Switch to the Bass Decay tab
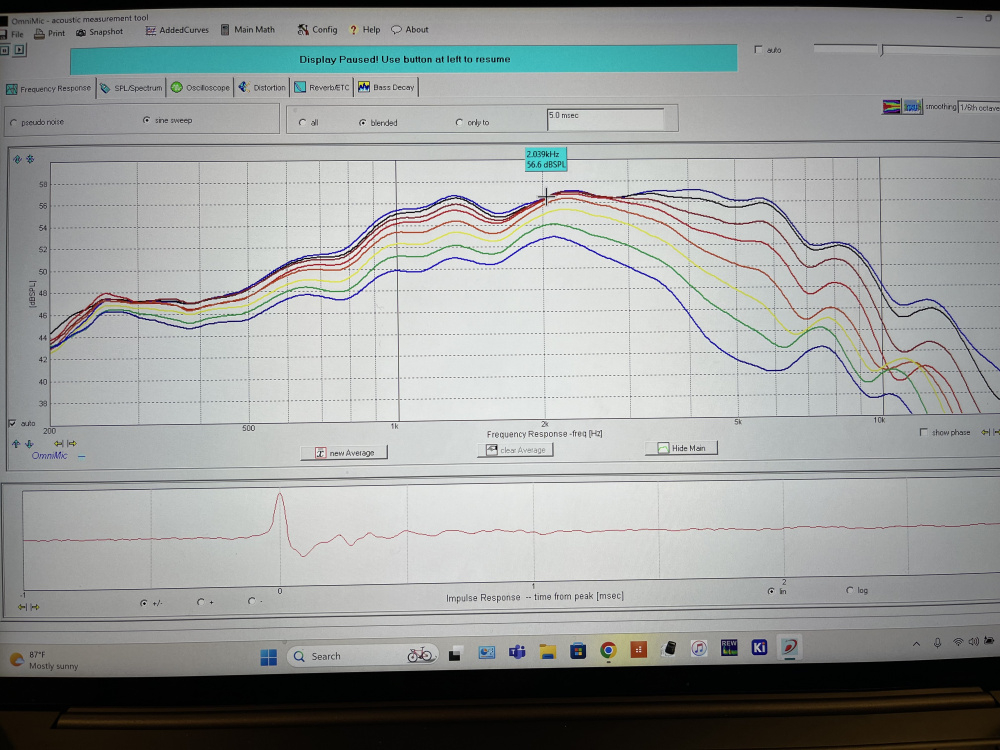Screen dimensions: 1000x750 [x=386, y=88]
